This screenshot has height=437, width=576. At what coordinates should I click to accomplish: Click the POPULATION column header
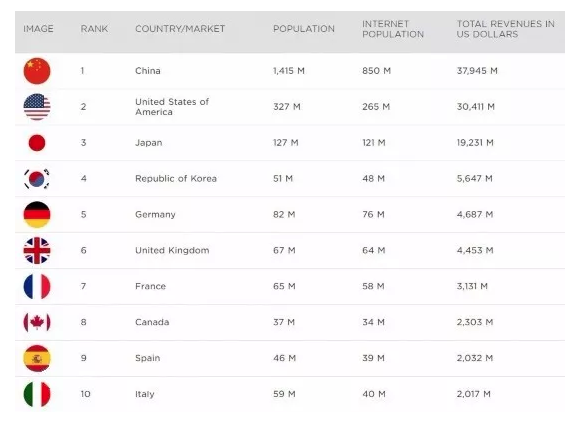click(304, 29)
